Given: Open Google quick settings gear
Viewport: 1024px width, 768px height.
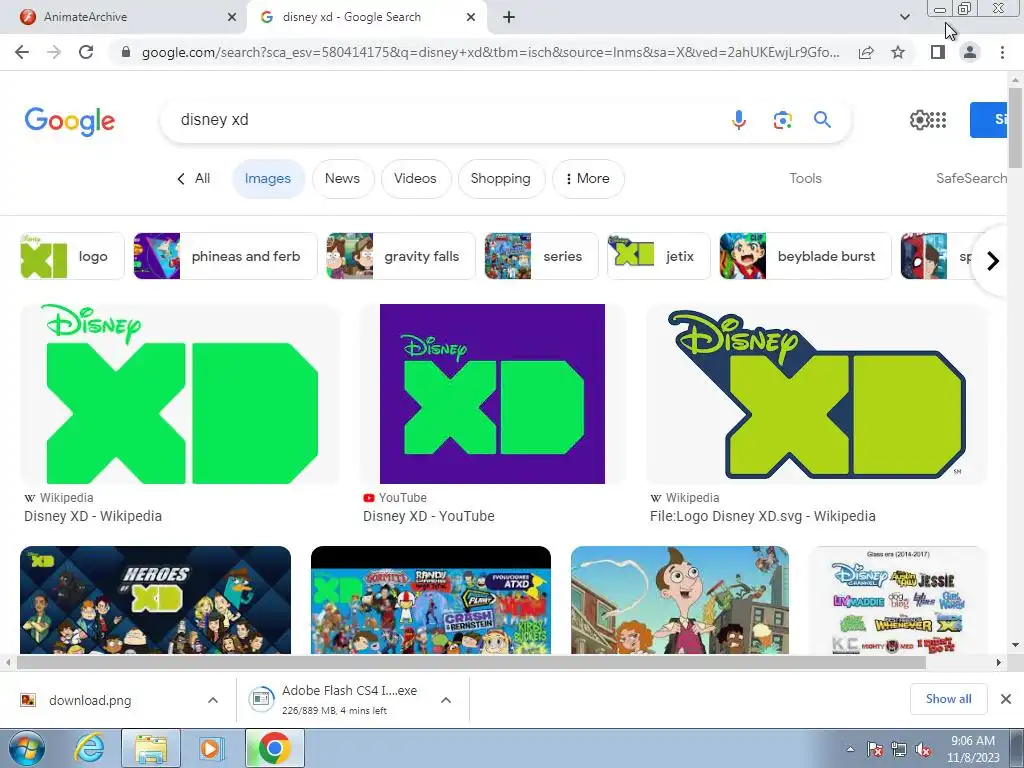Looking at the screenshot, I should (919, 120).
